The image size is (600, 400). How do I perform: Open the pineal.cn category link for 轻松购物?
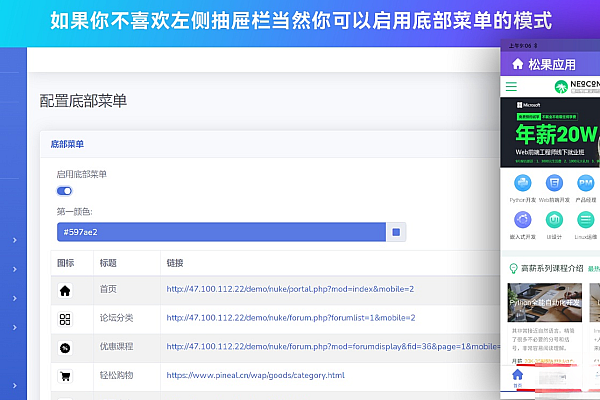pyautogui.click(x=256, y=375)
